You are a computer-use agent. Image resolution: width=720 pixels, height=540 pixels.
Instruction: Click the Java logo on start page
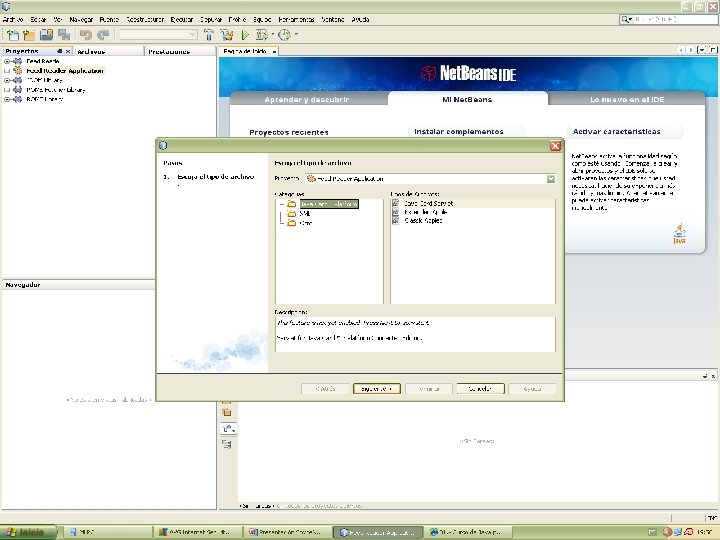tap(680, 233)
